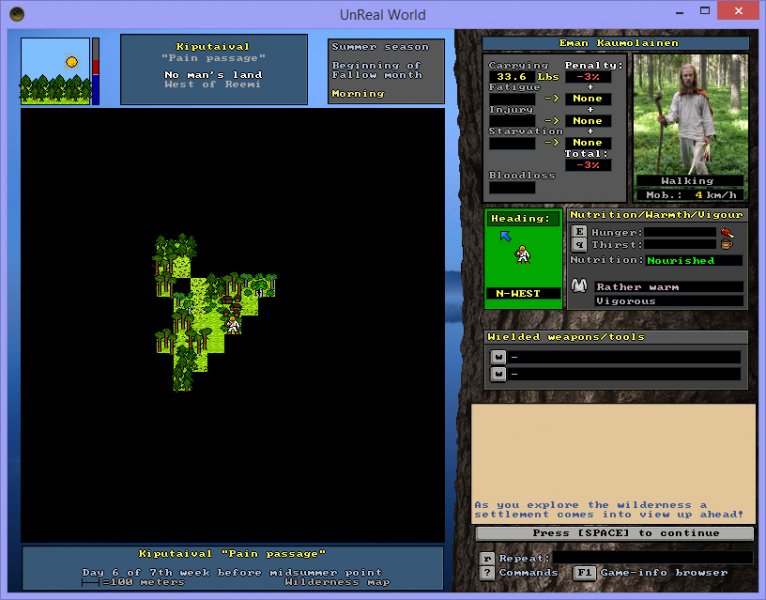This screenshot has width=766, height=600.
Task: Click the meat icon at Hunger bar
Action: pos(727,233)
